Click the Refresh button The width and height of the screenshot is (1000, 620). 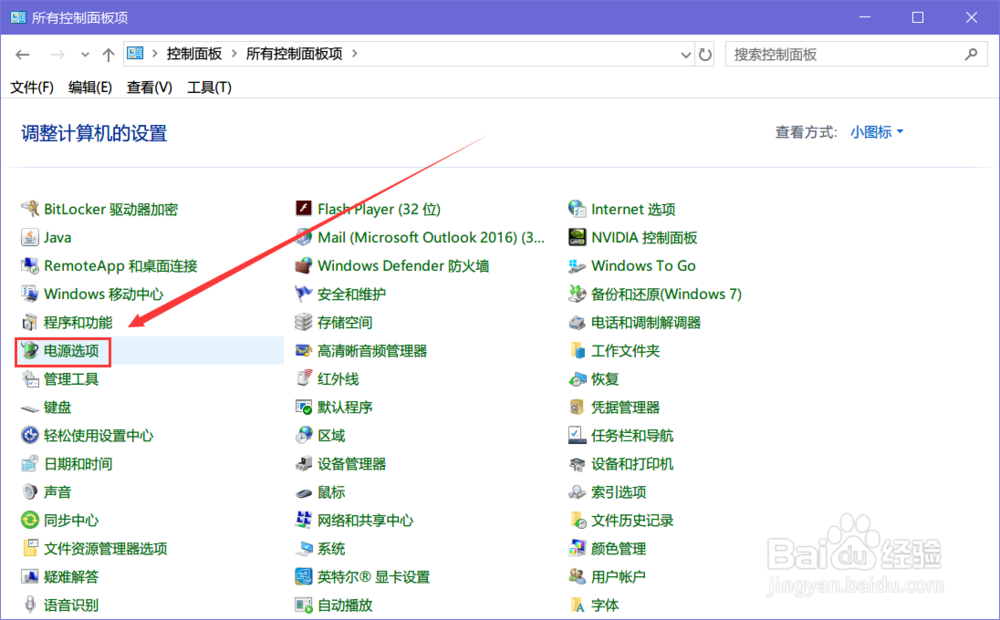coord(705,55)
